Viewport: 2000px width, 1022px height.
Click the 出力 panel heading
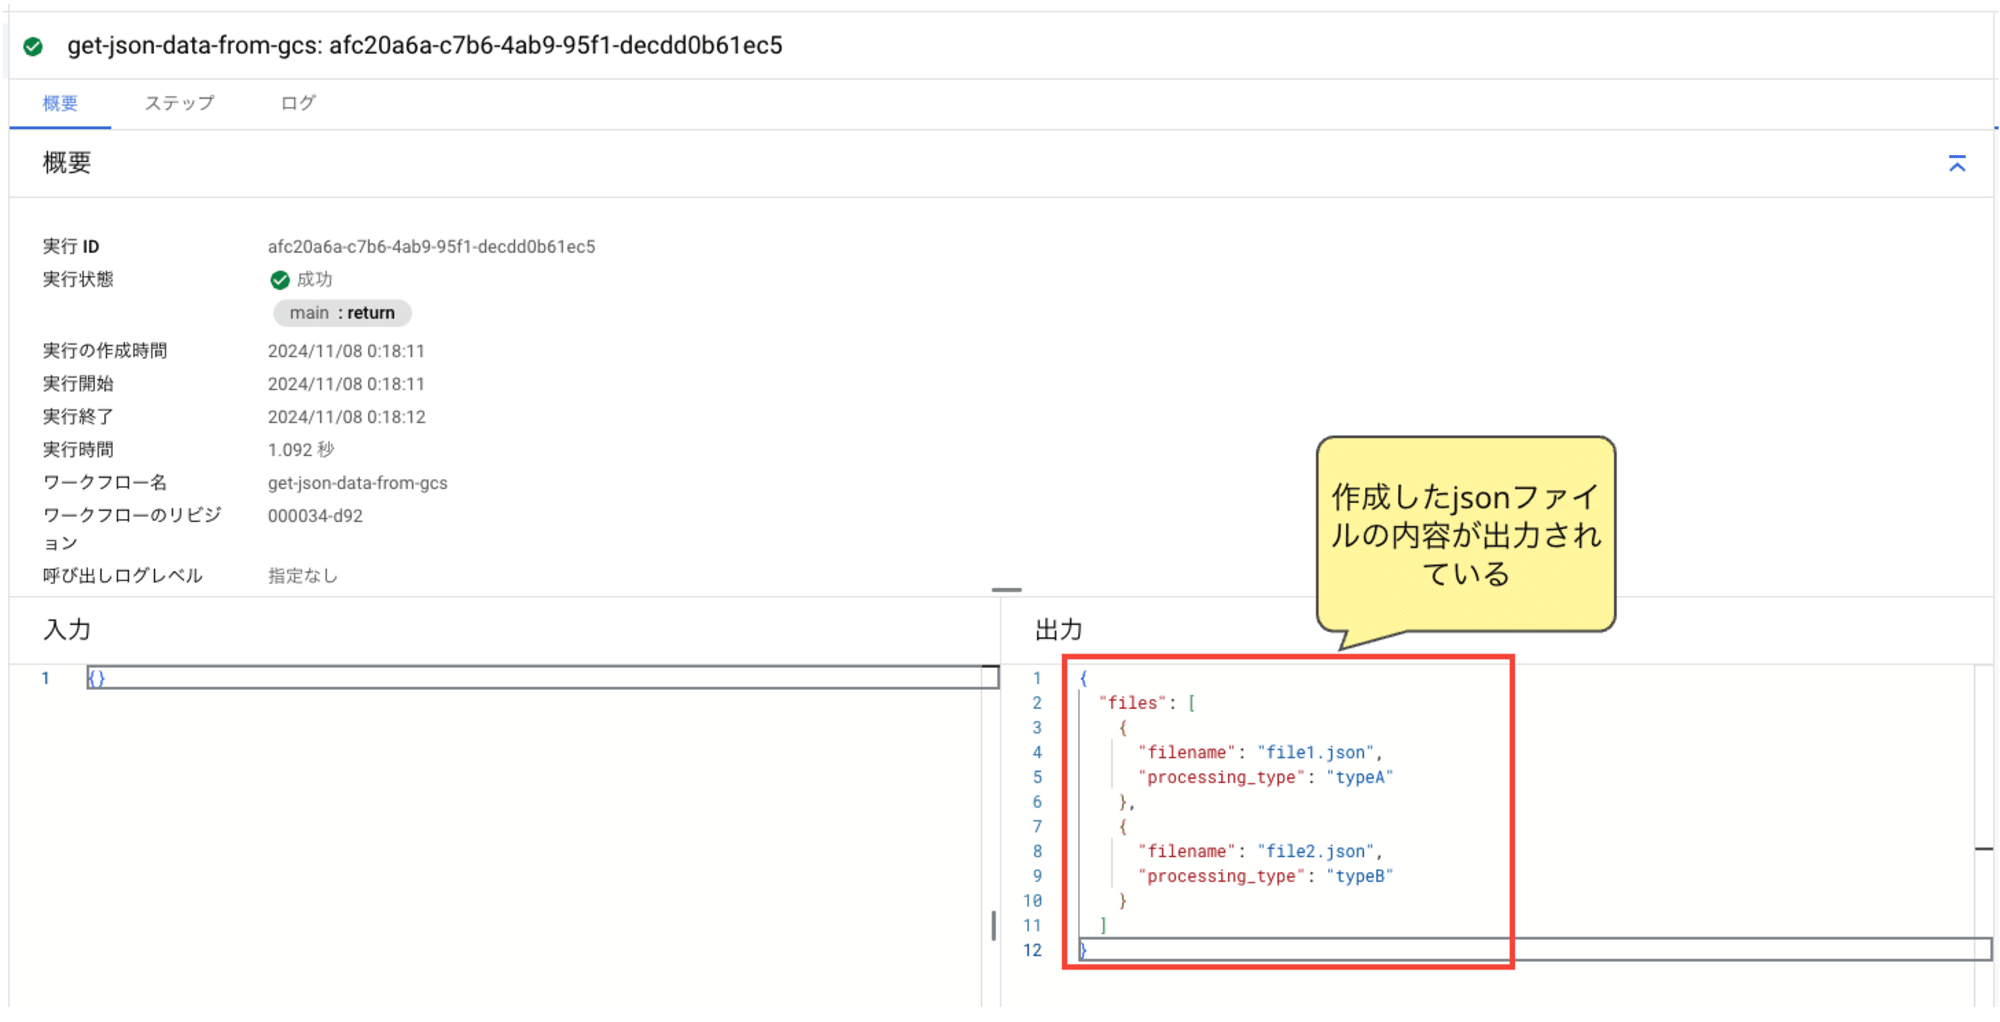1059,630
